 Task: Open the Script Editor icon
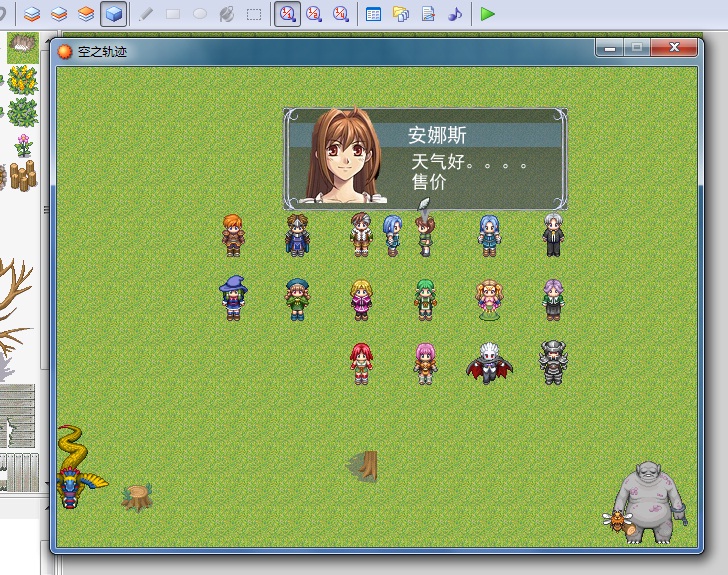point(428,14)
